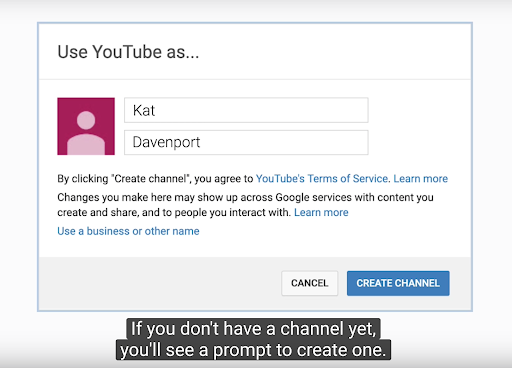Click the 'Use YouTube as...' dialog heading

click(128, 52)
